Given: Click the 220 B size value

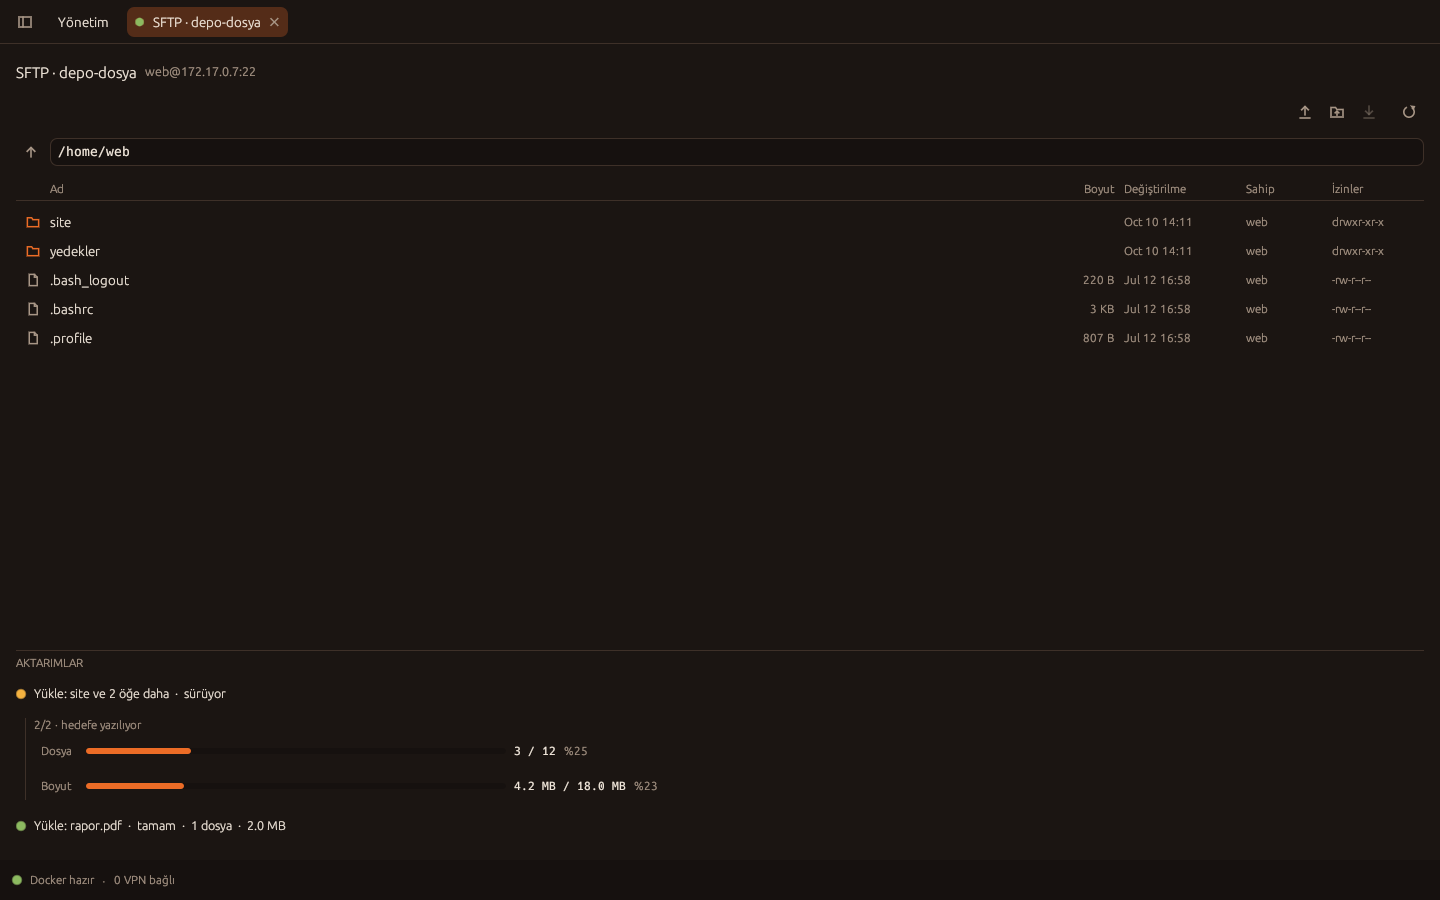Looking at the screenshot, I should coord(1098,280).
